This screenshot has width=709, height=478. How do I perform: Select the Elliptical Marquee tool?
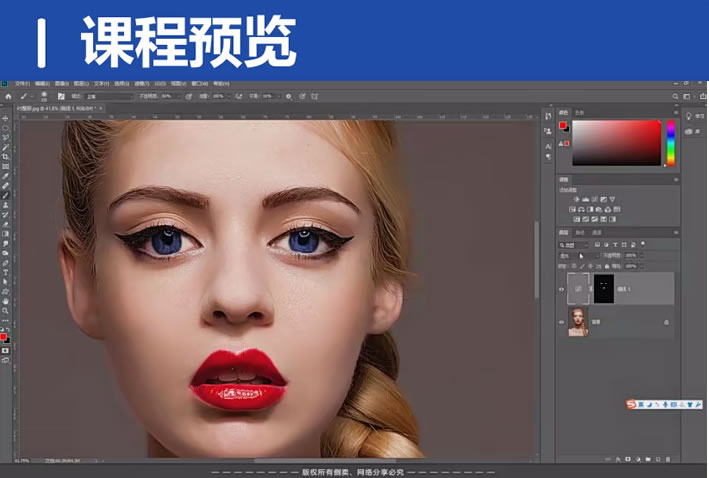coord(5,128)
